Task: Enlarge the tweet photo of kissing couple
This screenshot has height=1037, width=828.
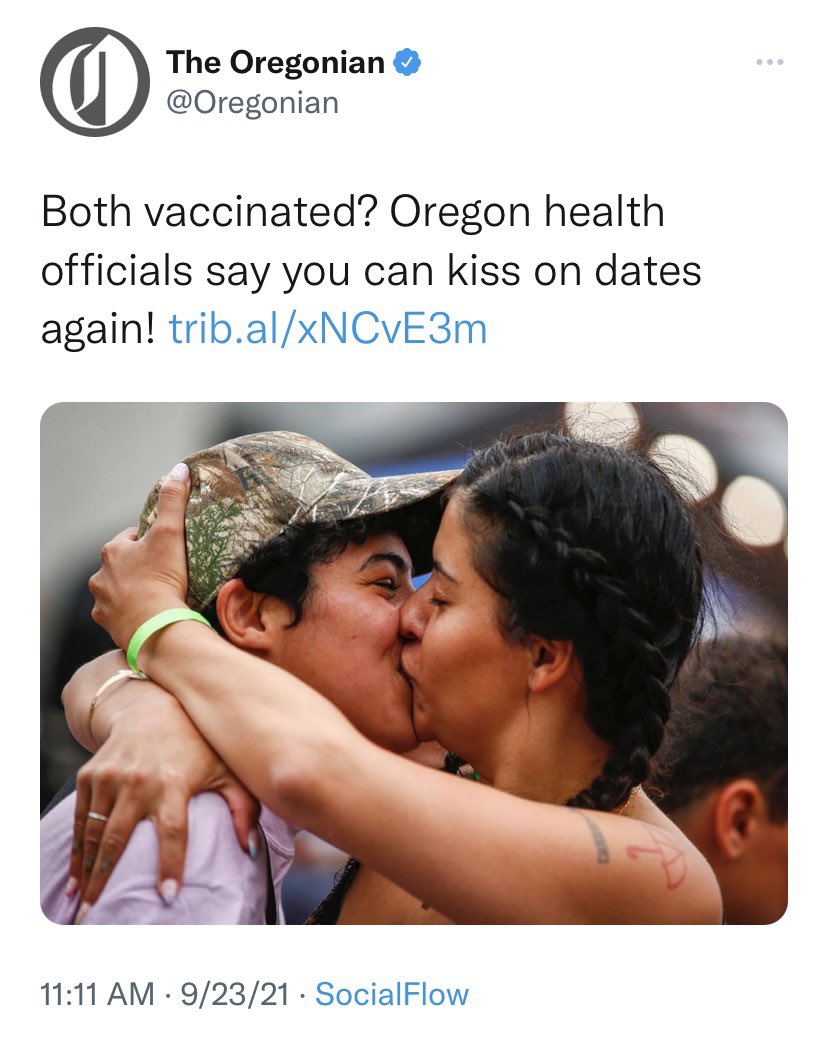Action: [414, 663]
